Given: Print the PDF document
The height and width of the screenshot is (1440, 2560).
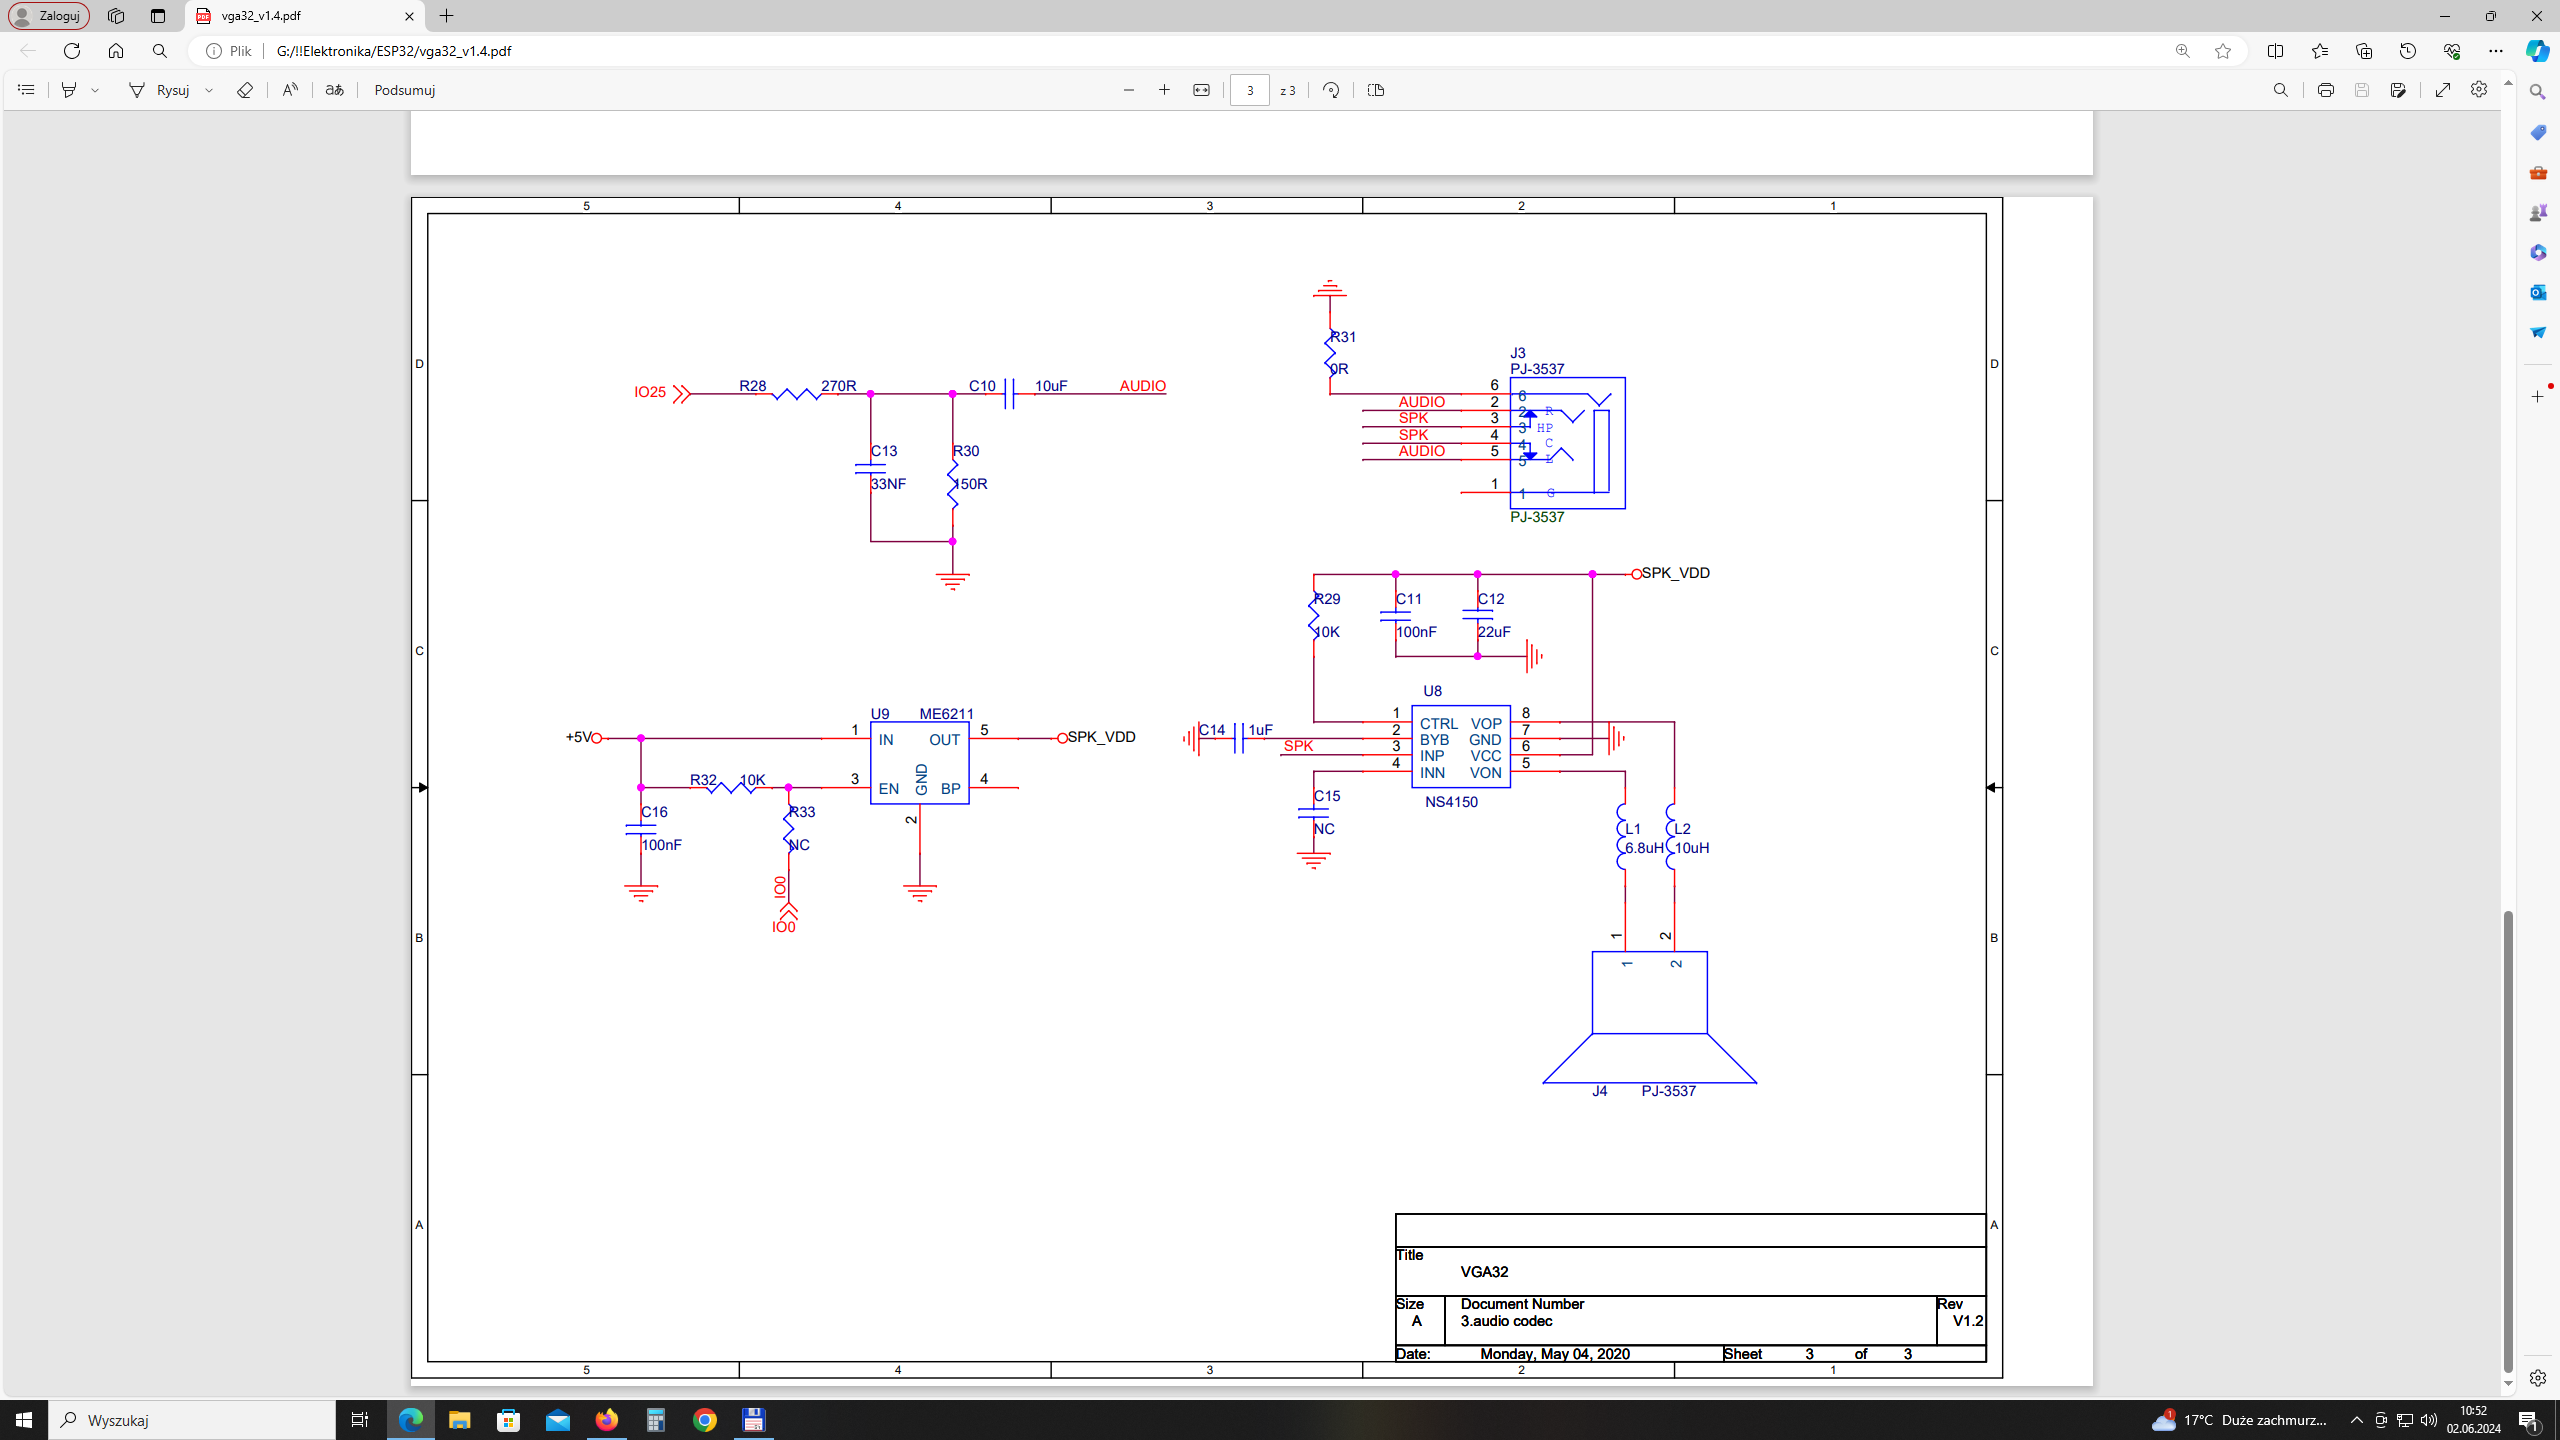Looking at the screenshot, I should 2326,90.
